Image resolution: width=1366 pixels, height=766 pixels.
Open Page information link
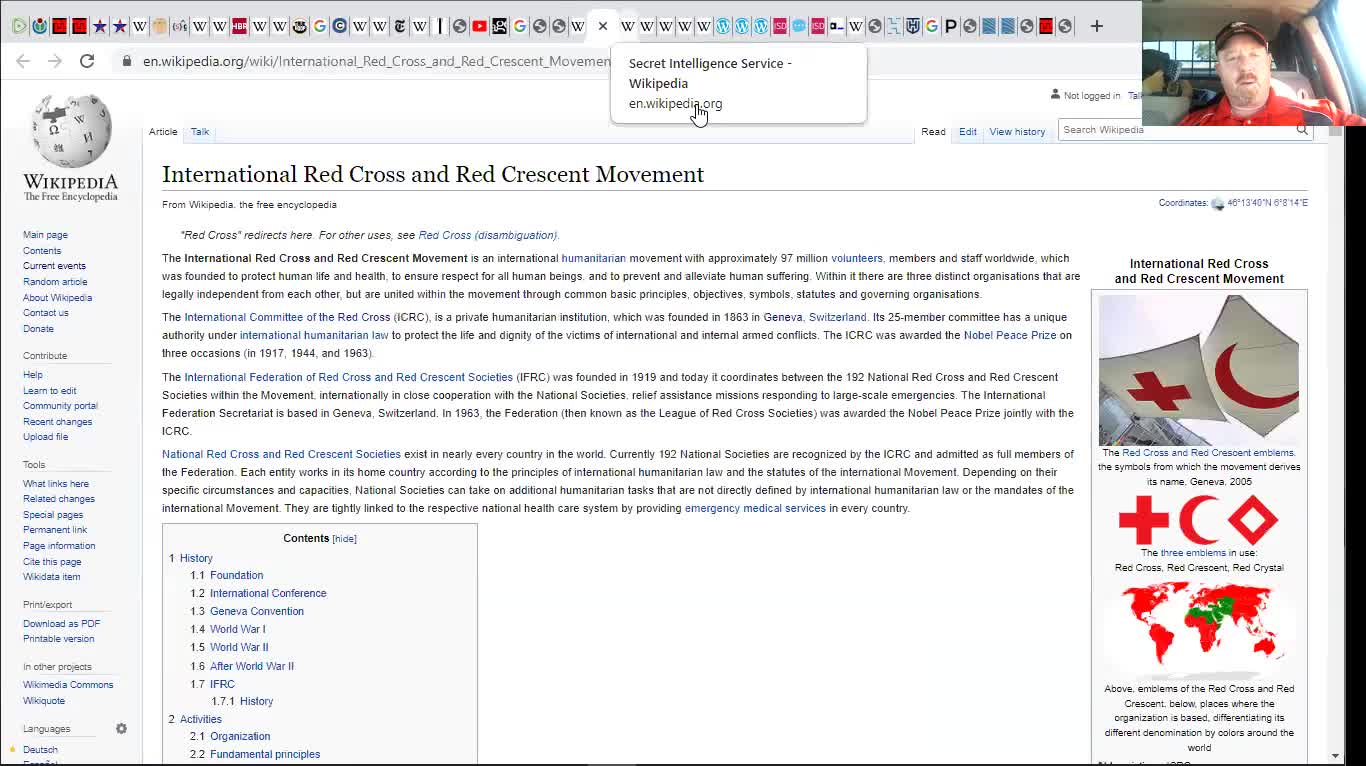coord(59,546)
